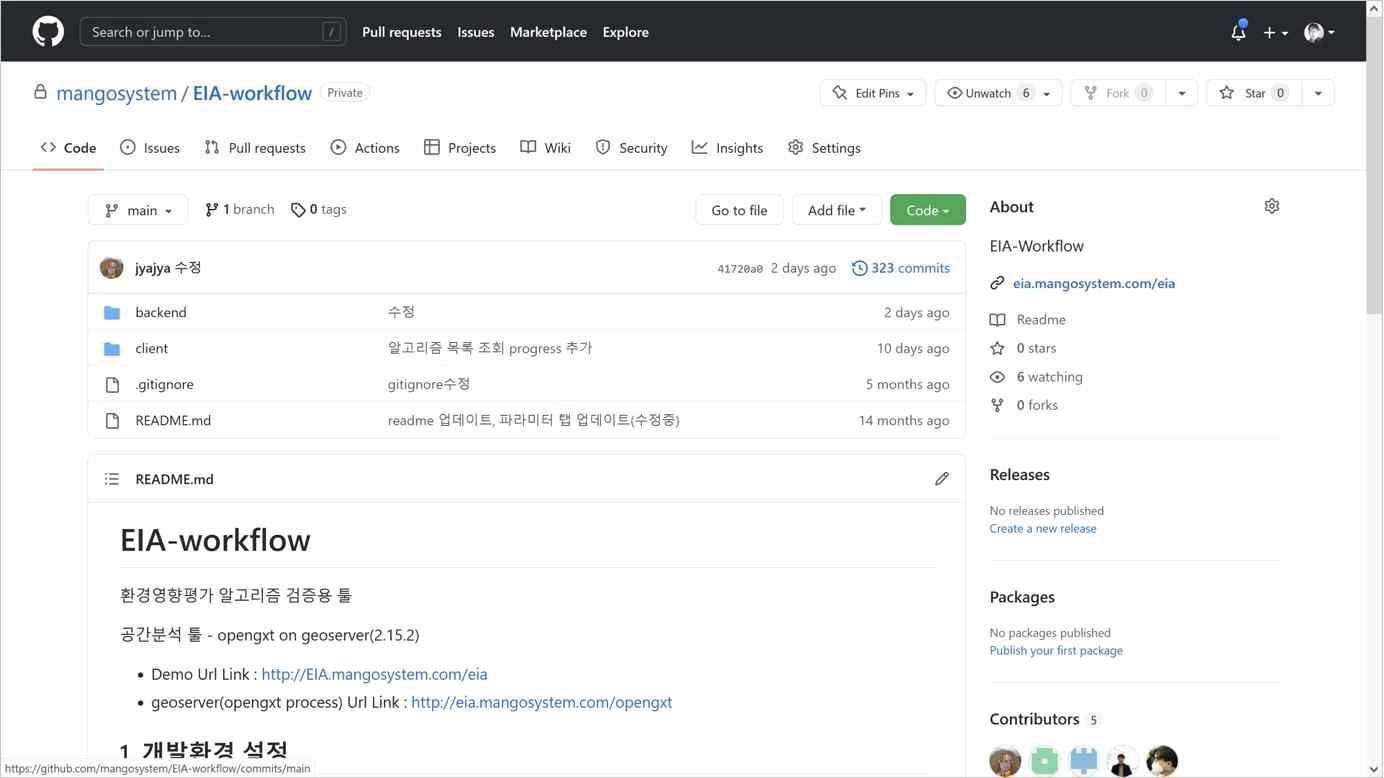Screen dimensions: 1384x778
Task: Click jyajya's commit author avatar
Action: tap(112, 268)
